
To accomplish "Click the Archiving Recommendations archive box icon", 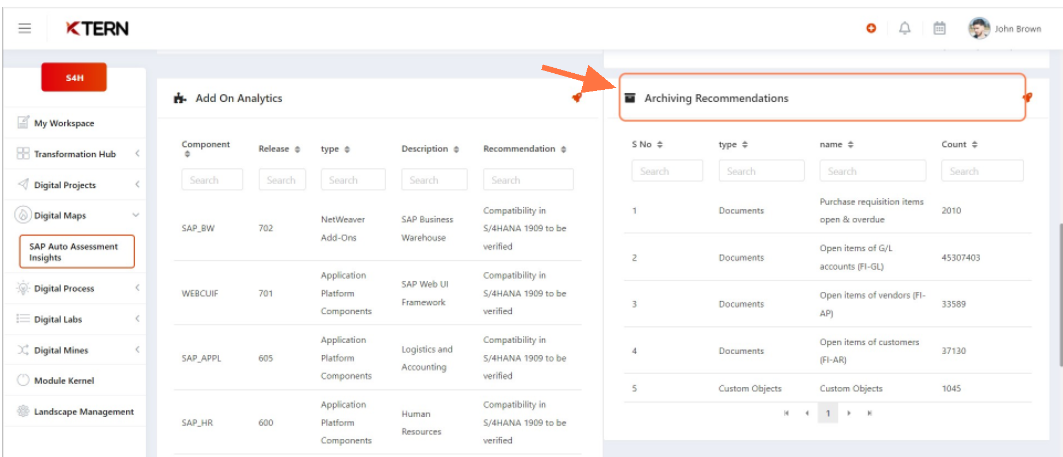I will [x=630, y=98].
